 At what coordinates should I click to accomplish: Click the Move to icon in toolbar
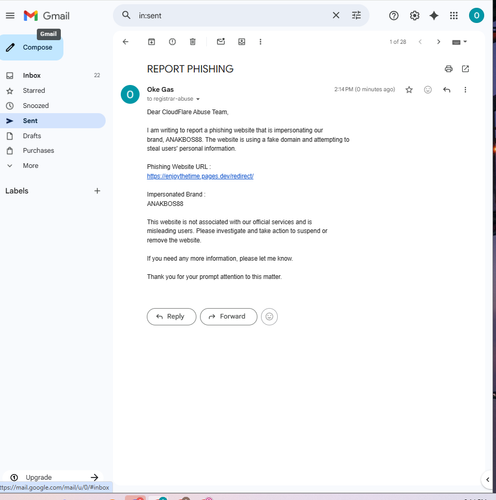coord(241,42)
